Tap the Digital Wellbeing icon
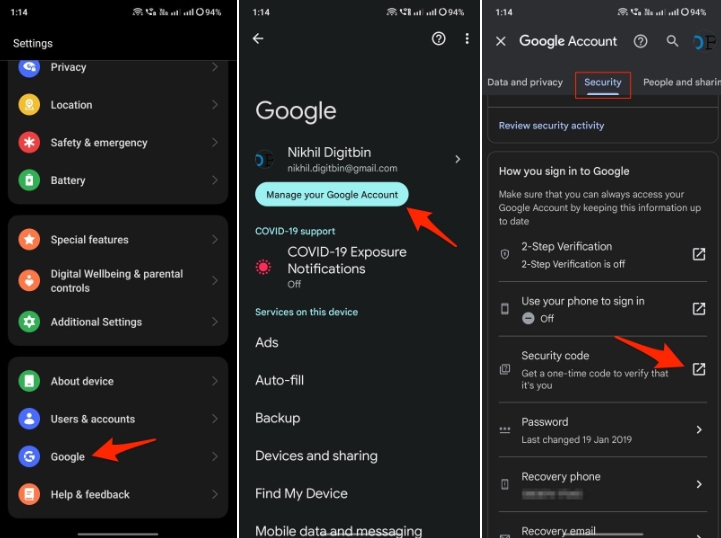Viewport: 721px width, 538px height. click(29, 280)
